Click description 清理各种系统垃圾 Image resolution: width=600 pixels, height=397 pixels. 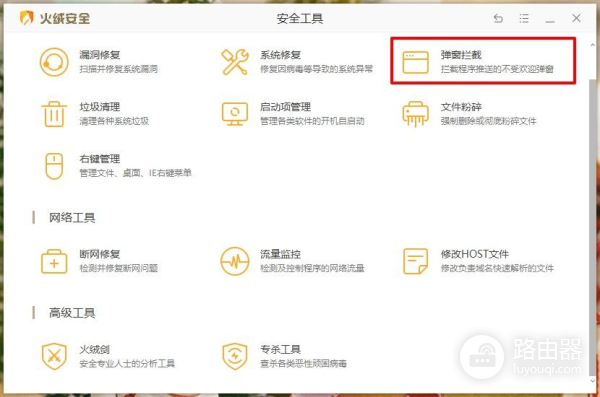pyautogui.click(x=114, y=121)
